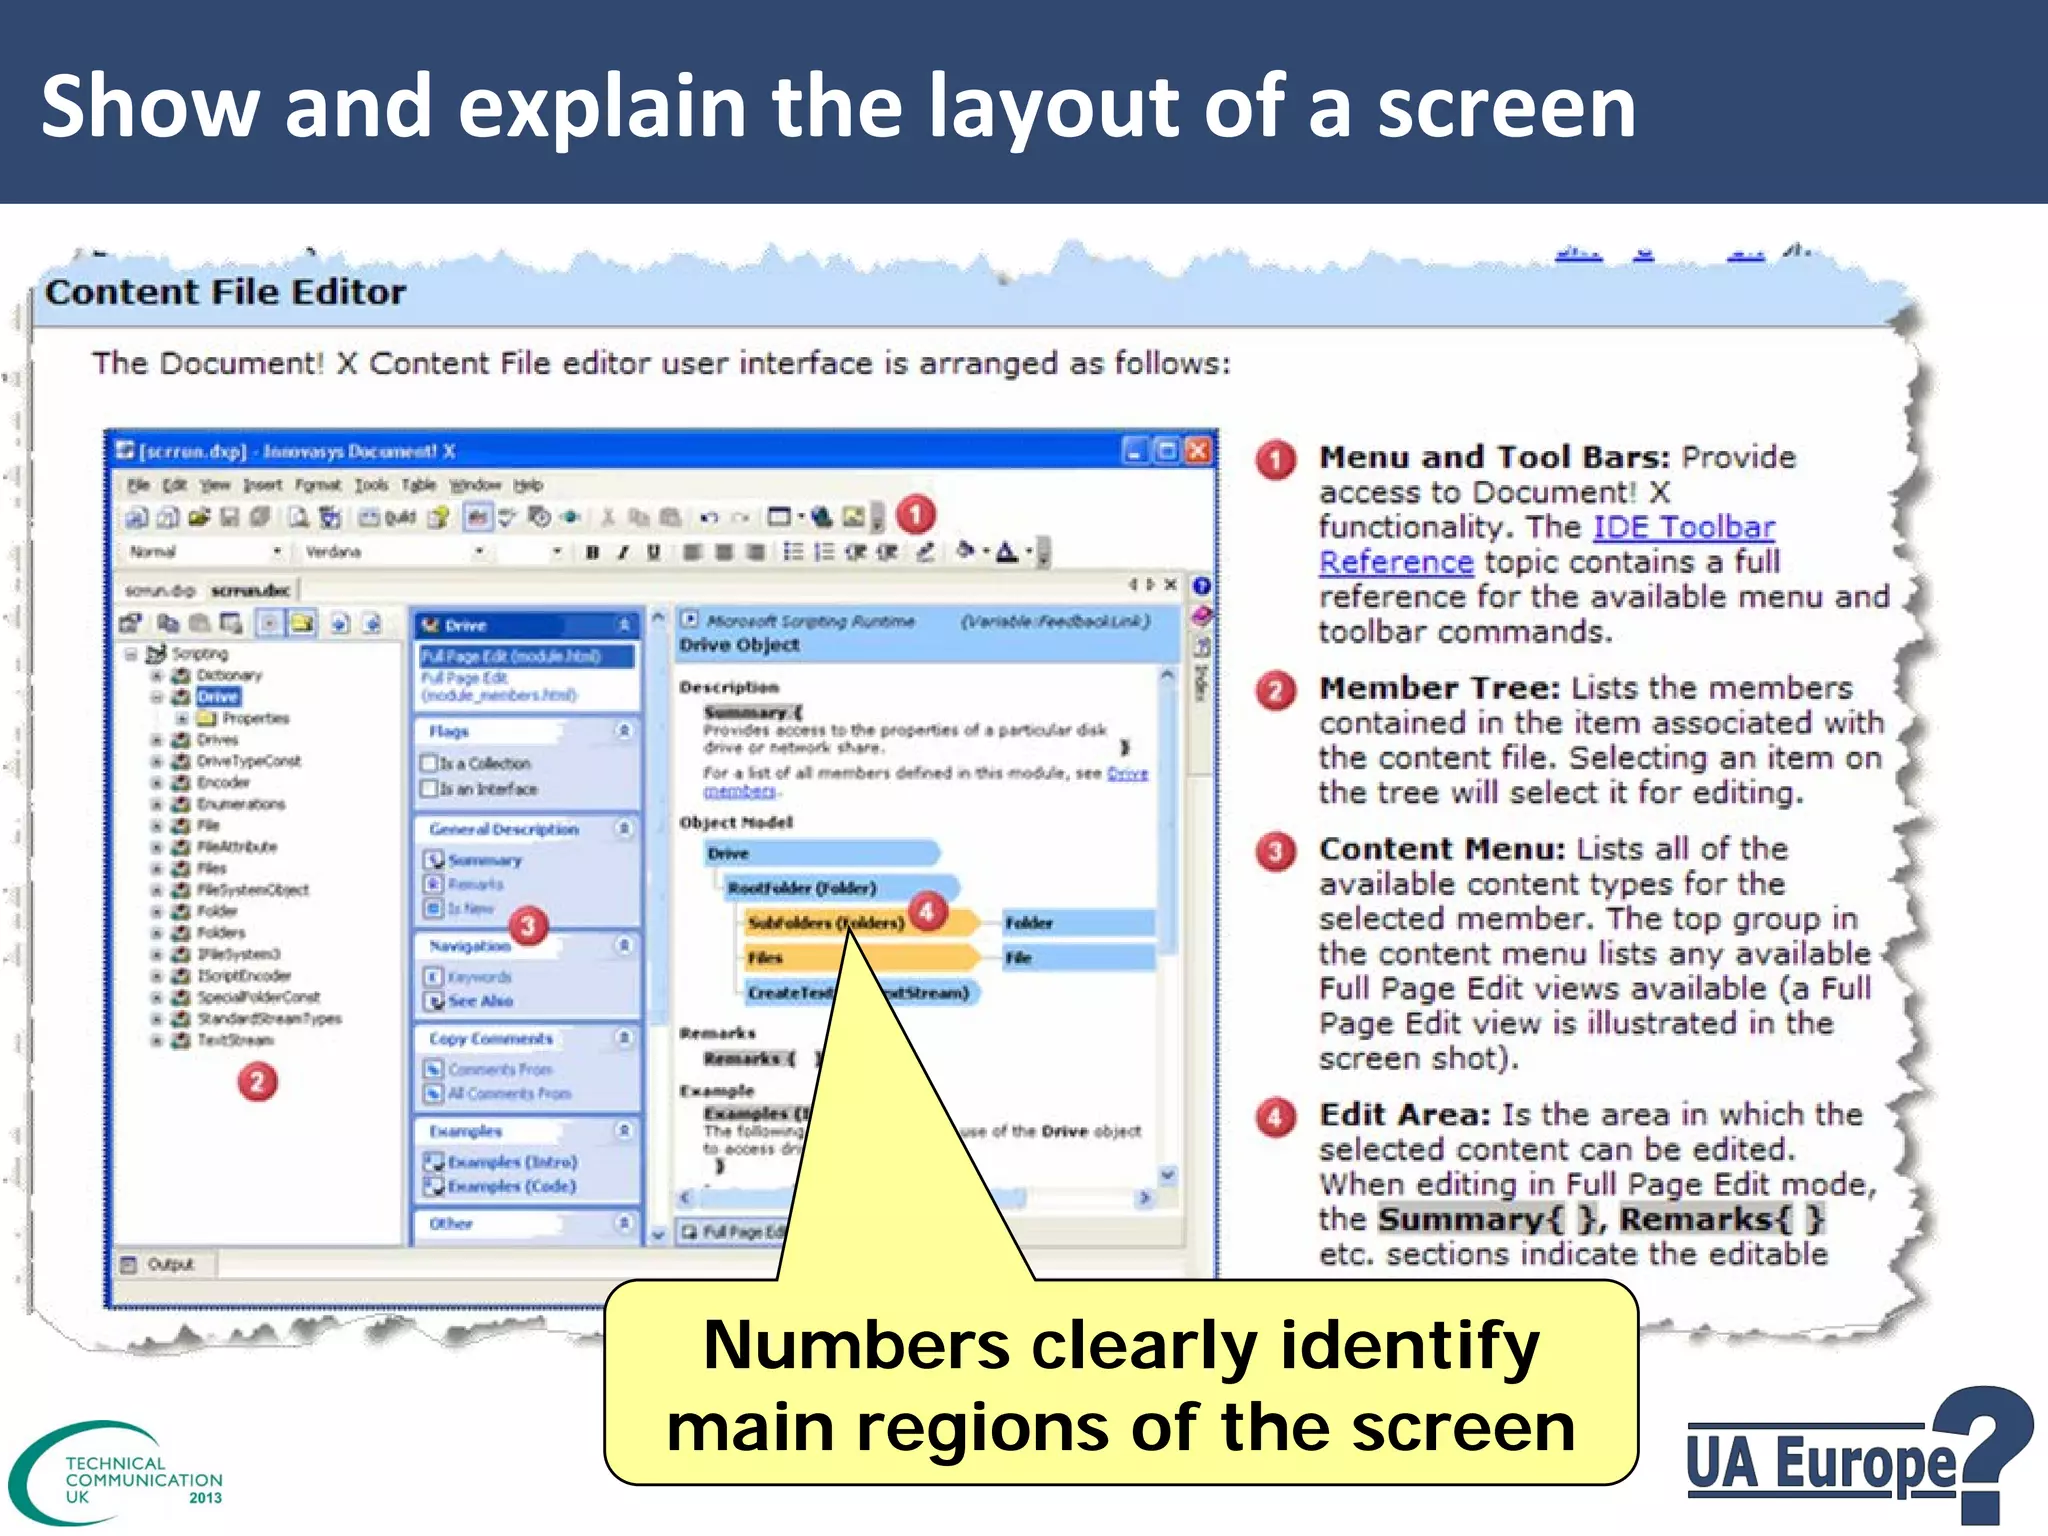Switch to the scrrun.dxc tab
Viewport: 2048px width, 1536px height.
(251, 590)
